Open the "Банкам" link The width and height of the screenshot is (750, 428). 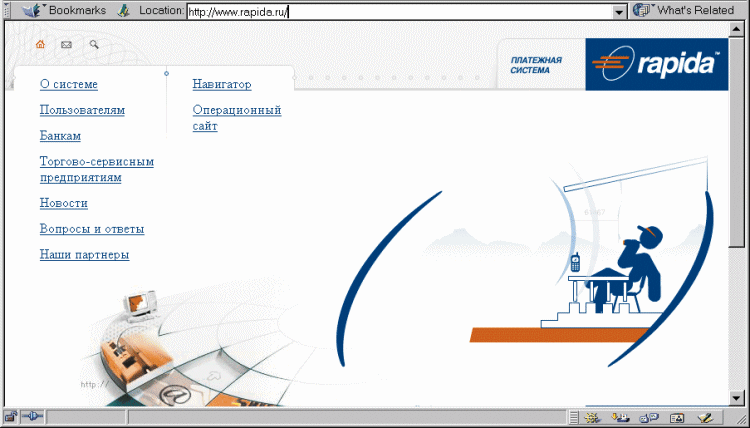60,136
